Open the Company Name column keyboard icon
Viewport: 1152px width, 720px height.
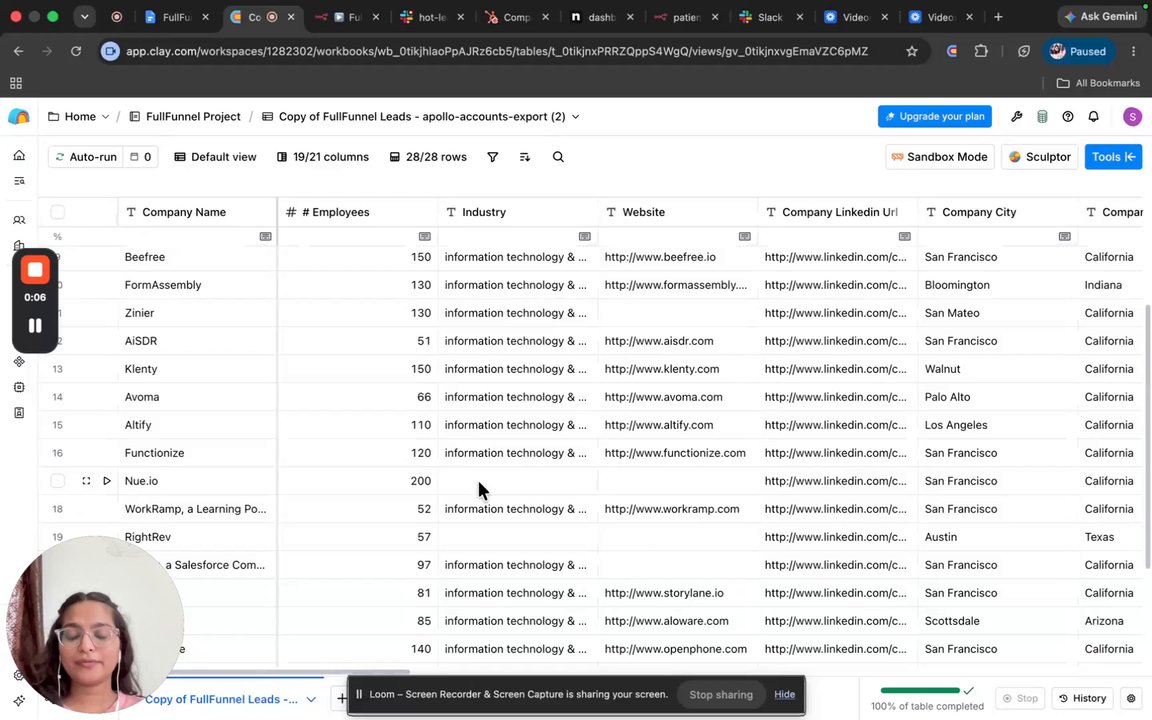coord(265,237)
